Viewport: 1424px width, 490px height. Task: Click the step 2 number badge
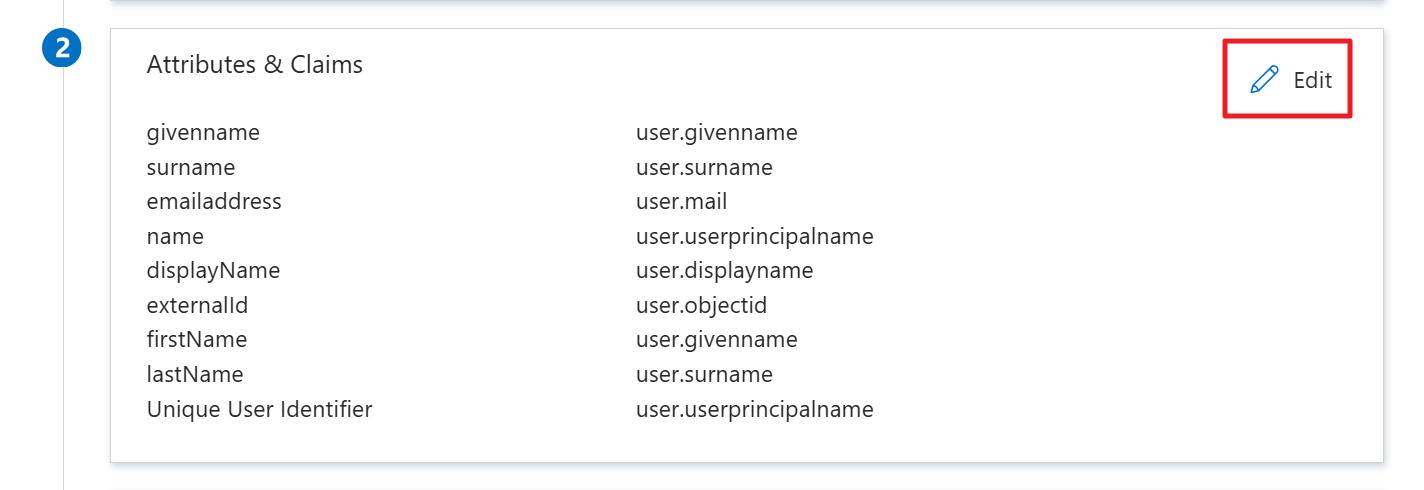(x=62, y=50)
